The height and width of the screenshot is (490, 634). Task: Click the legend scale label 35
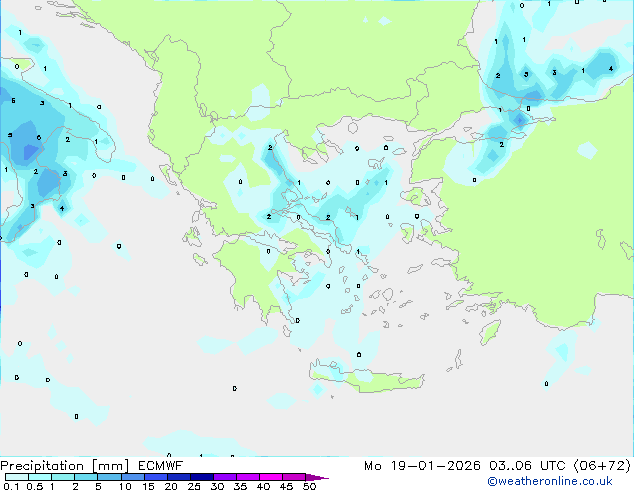click(x=240, y=486)
